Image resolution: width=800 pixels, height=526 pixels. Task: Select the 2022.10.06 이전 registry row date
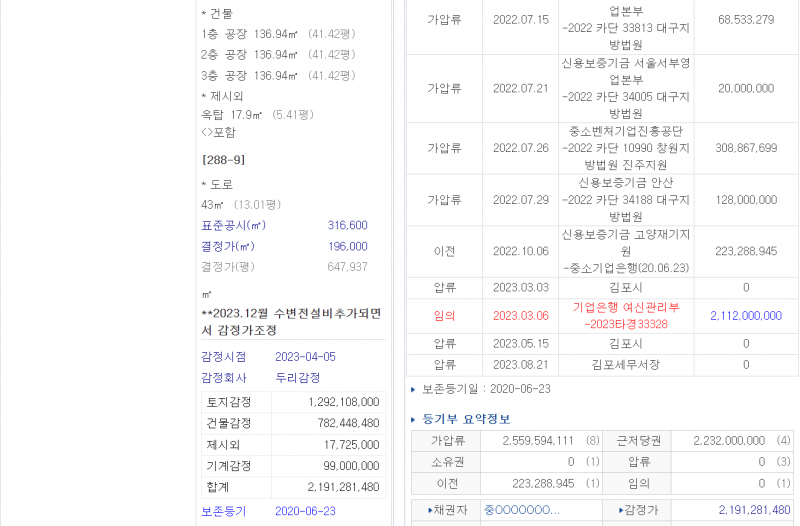coord(521,251)
